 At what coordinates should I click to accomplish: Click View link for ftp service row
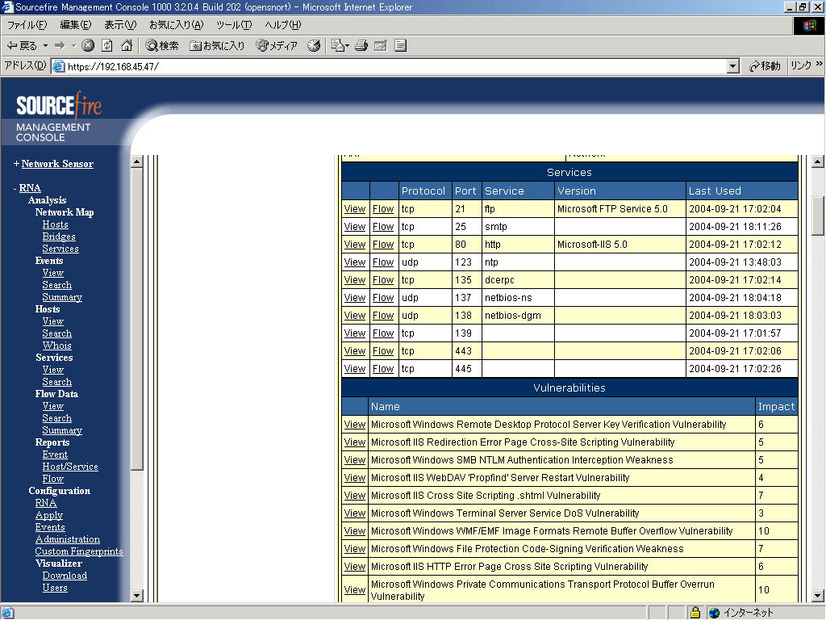tap(354, 209)
